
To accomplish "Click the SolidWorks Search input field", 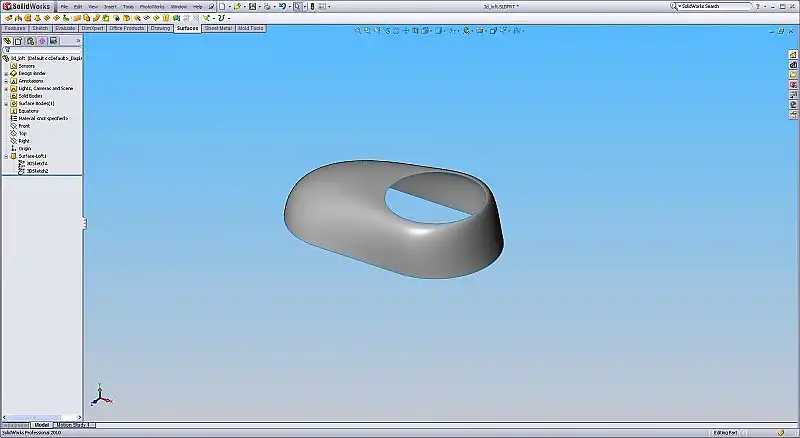I will click(712, 6).
